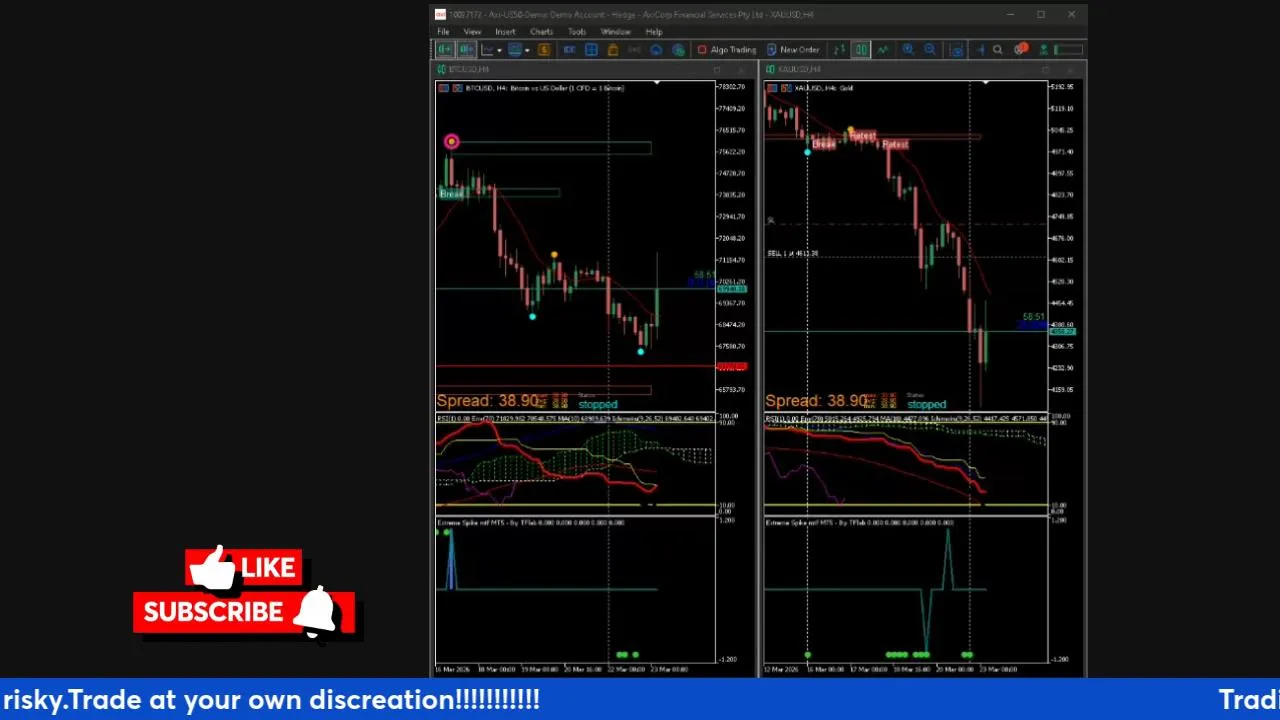
Task: Click stopped status on BTCUSD chart
Action: 598,405
